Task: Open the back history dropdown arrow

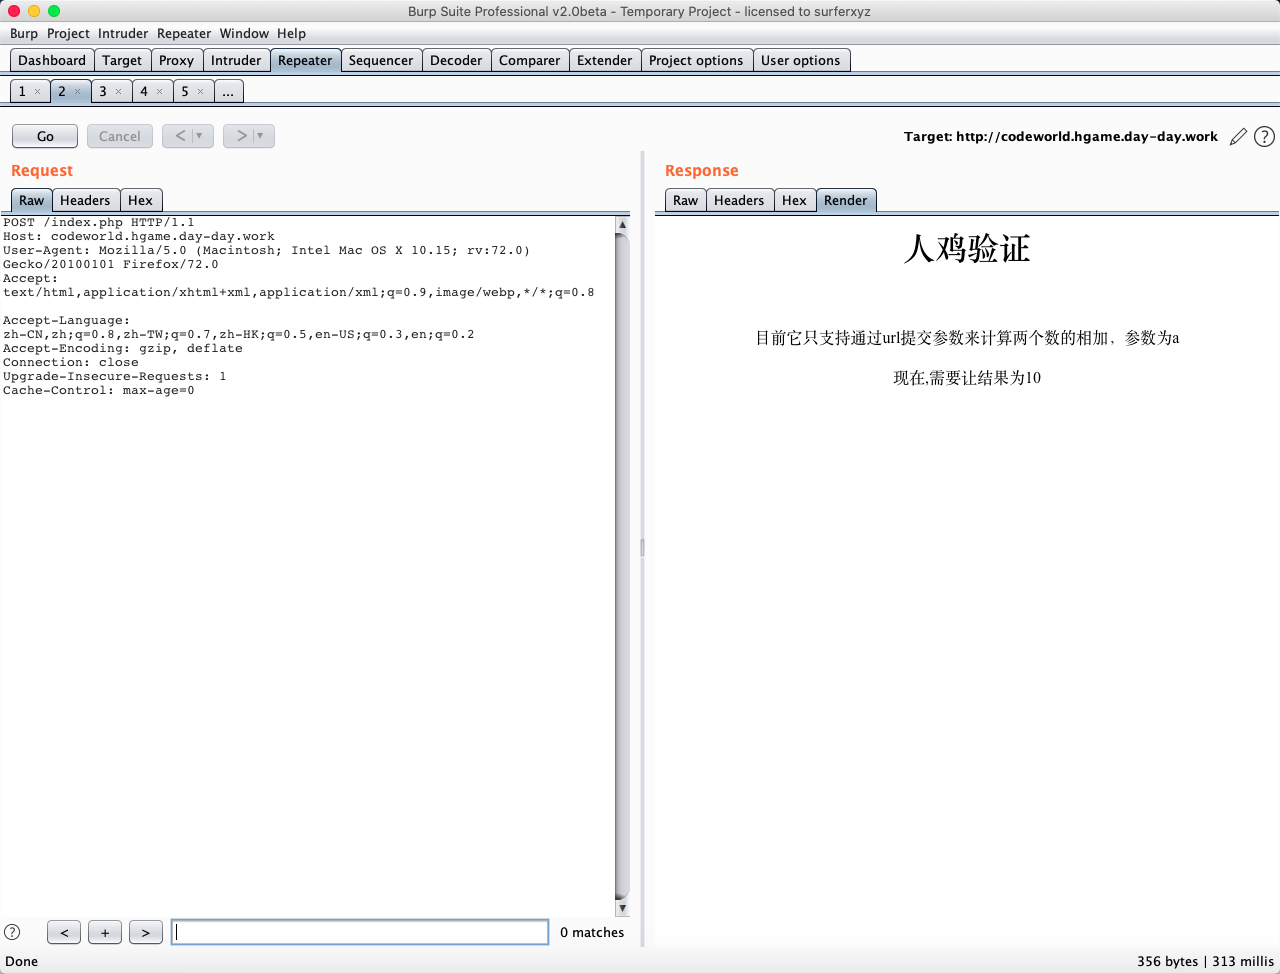Action: [199, 136]
